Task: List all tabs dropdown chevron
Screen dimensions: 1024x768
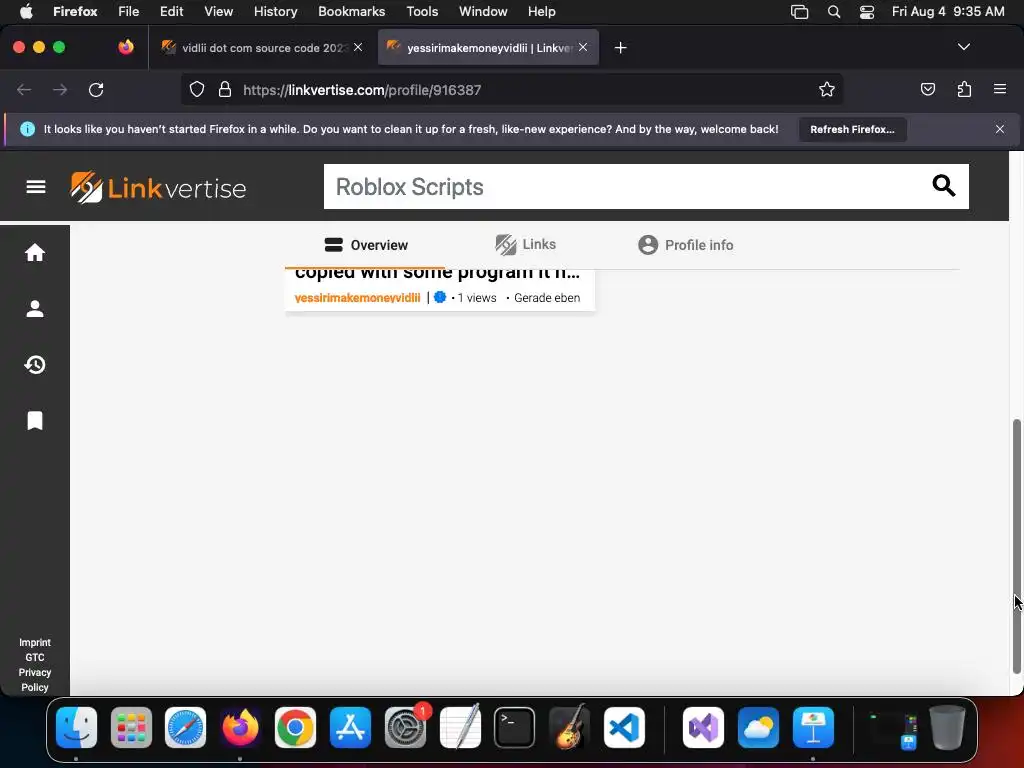Action: pos(963,47)
